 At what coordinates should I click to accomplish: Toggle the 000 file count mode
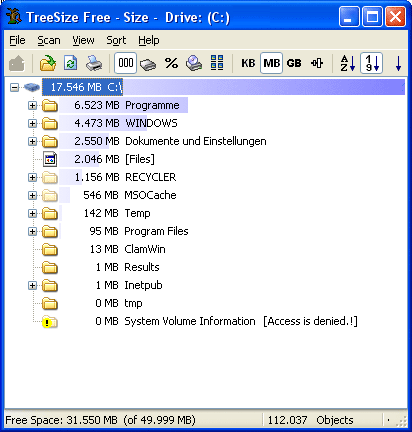pyautogui.click(x=126, y=63)
